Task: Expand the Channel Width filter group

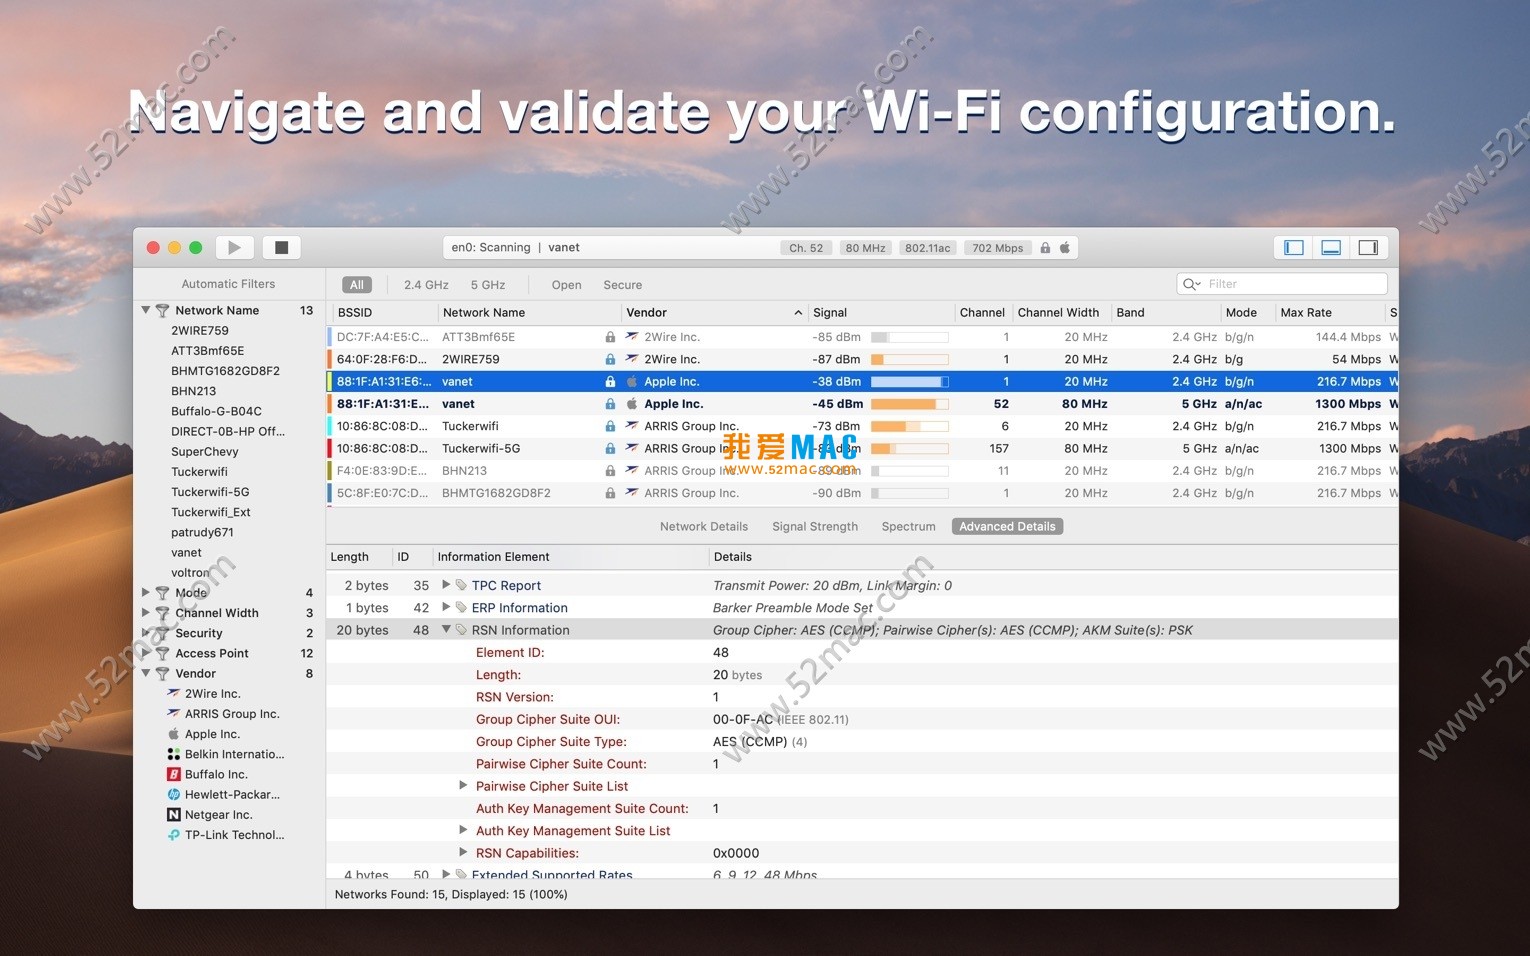Action: [x=146, y=613]
